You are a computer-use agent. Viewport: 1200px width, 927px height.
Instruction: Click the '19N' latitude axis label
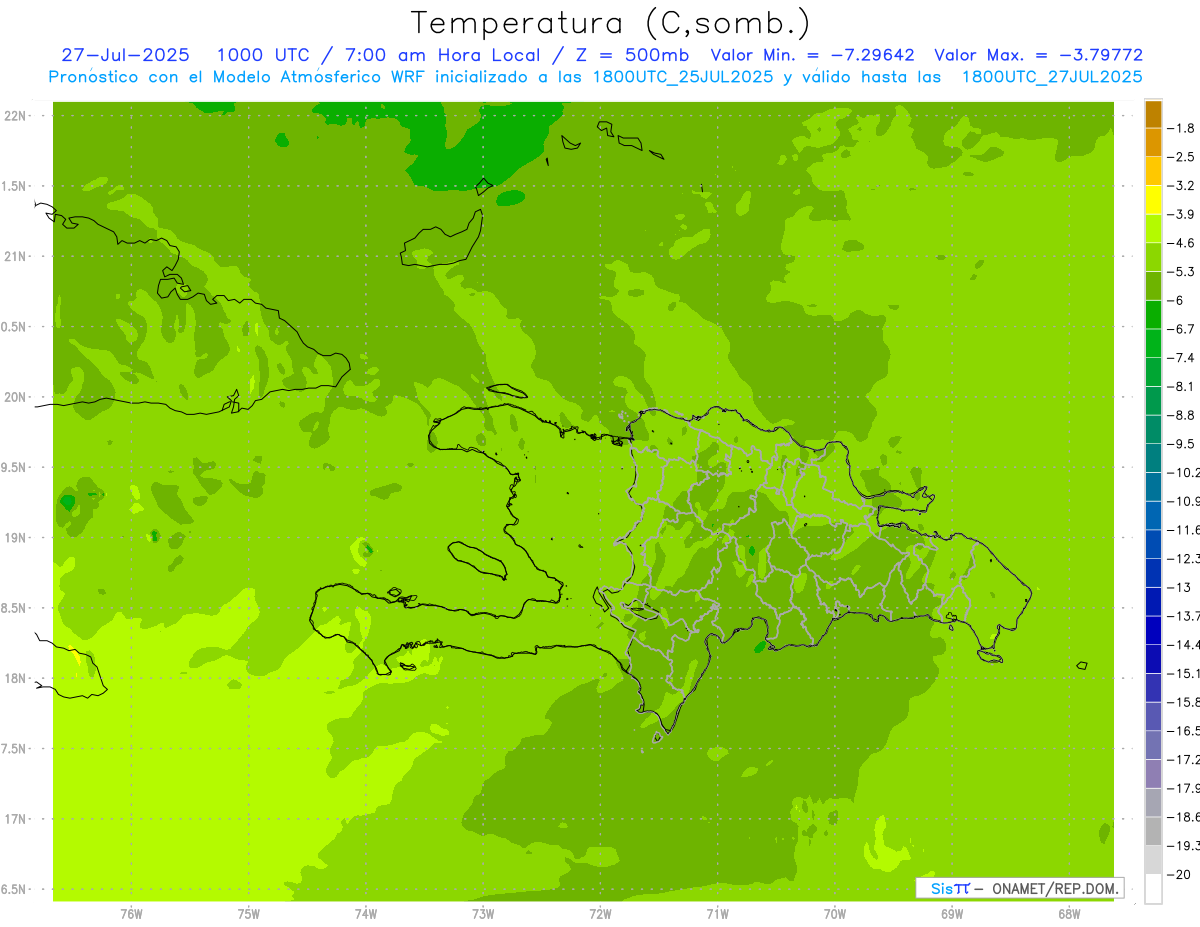17,538
